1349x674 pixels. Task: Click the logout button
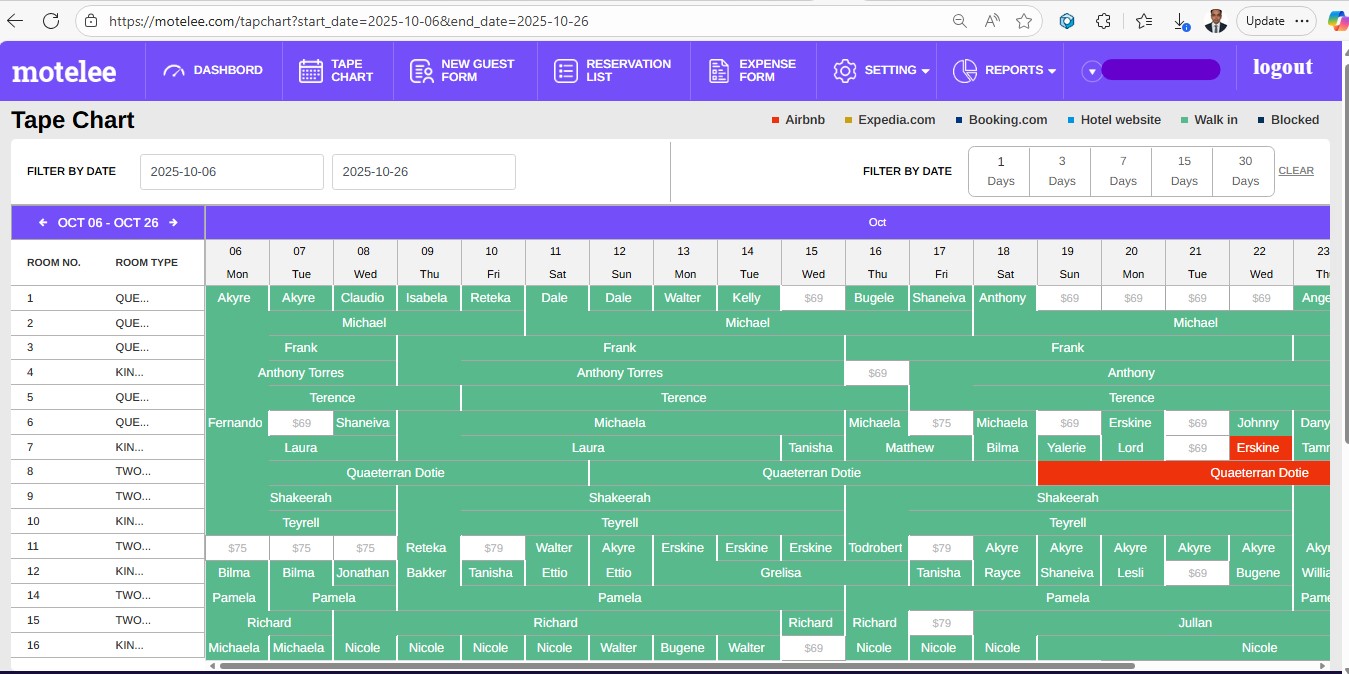(1282, 68)
